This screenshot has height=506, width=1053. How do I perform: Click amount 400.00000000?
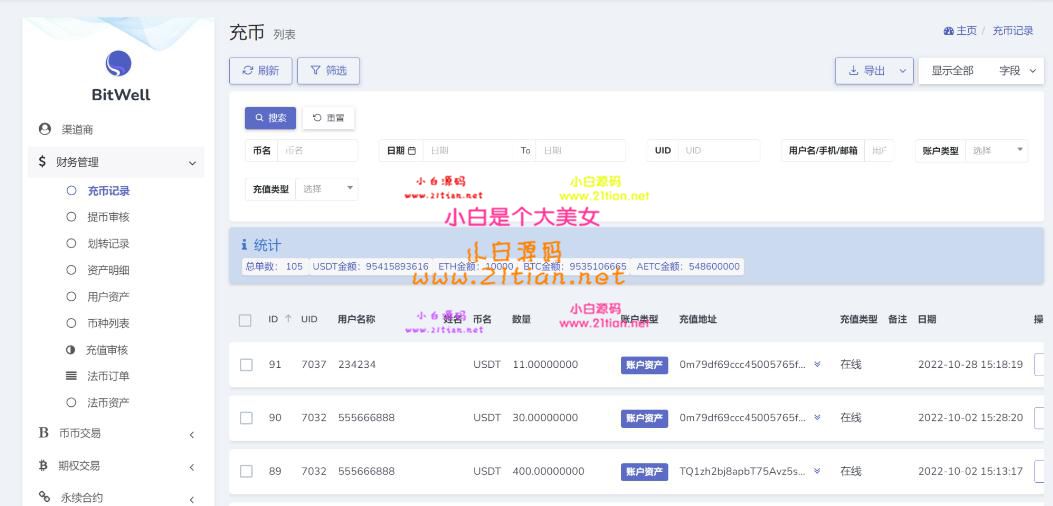tap(548, 471)
